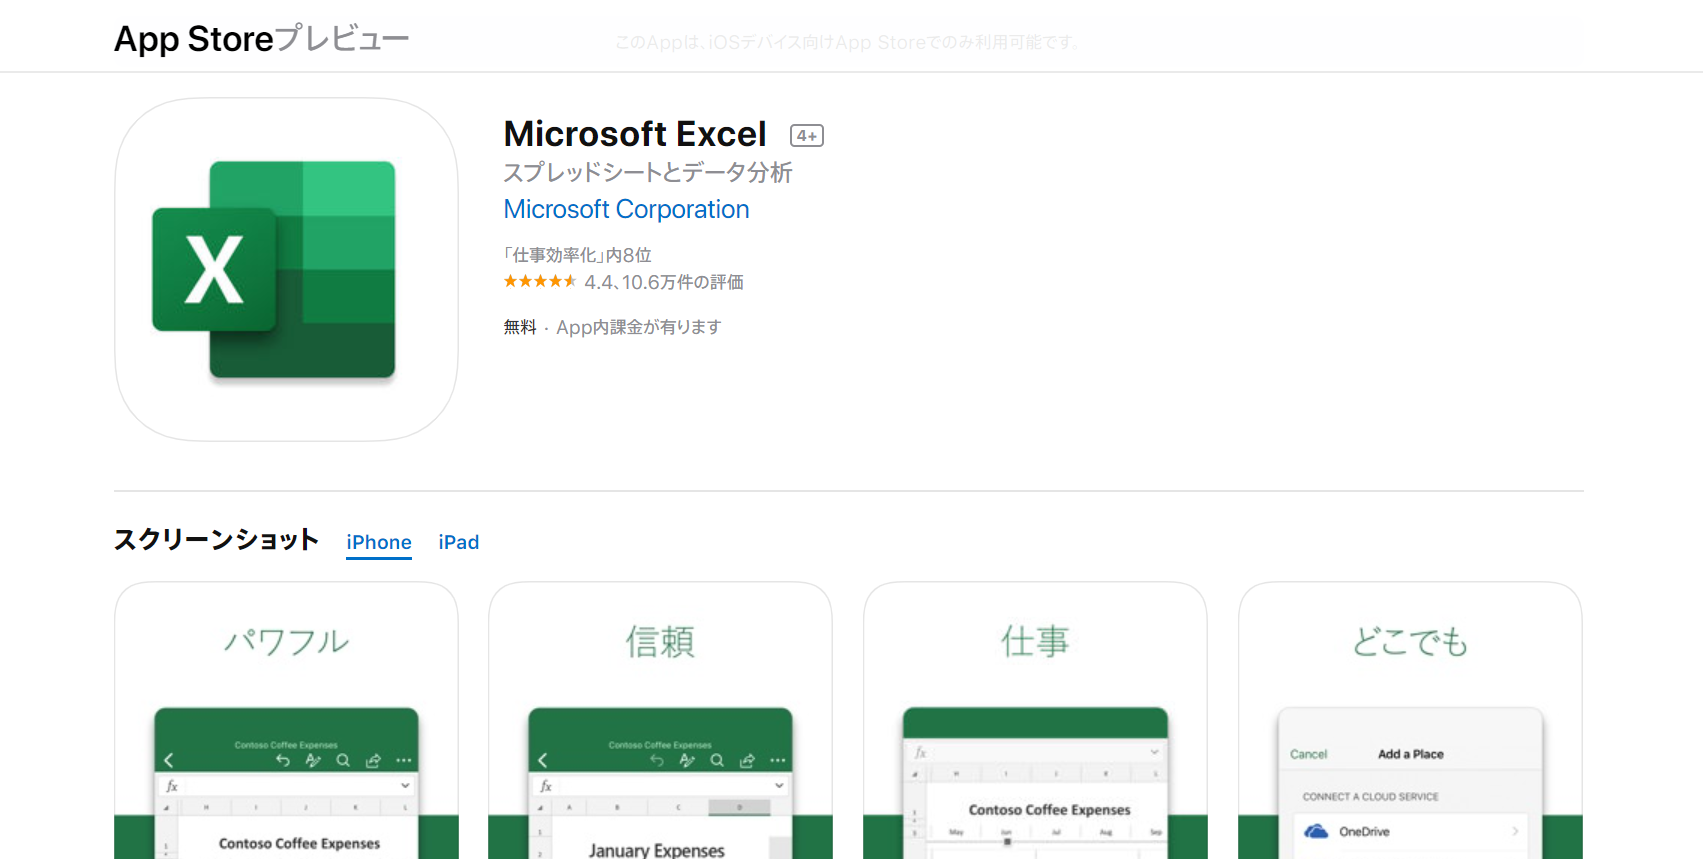
Task: Click the Microsoft Excel app icon
Action: 286,269
